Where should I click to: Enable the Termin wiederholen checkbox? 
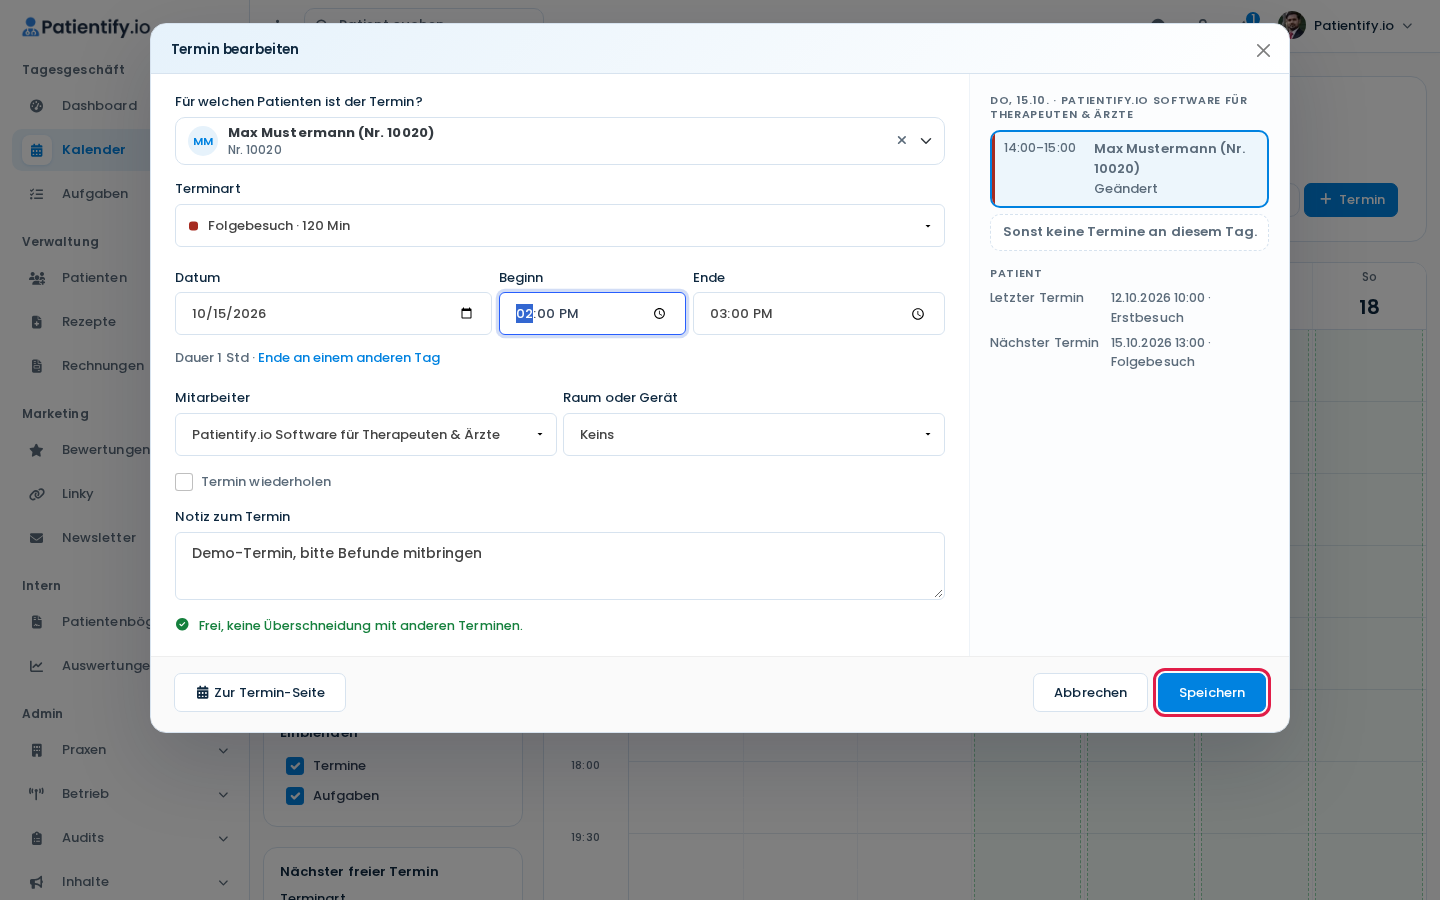click(184, 482)
